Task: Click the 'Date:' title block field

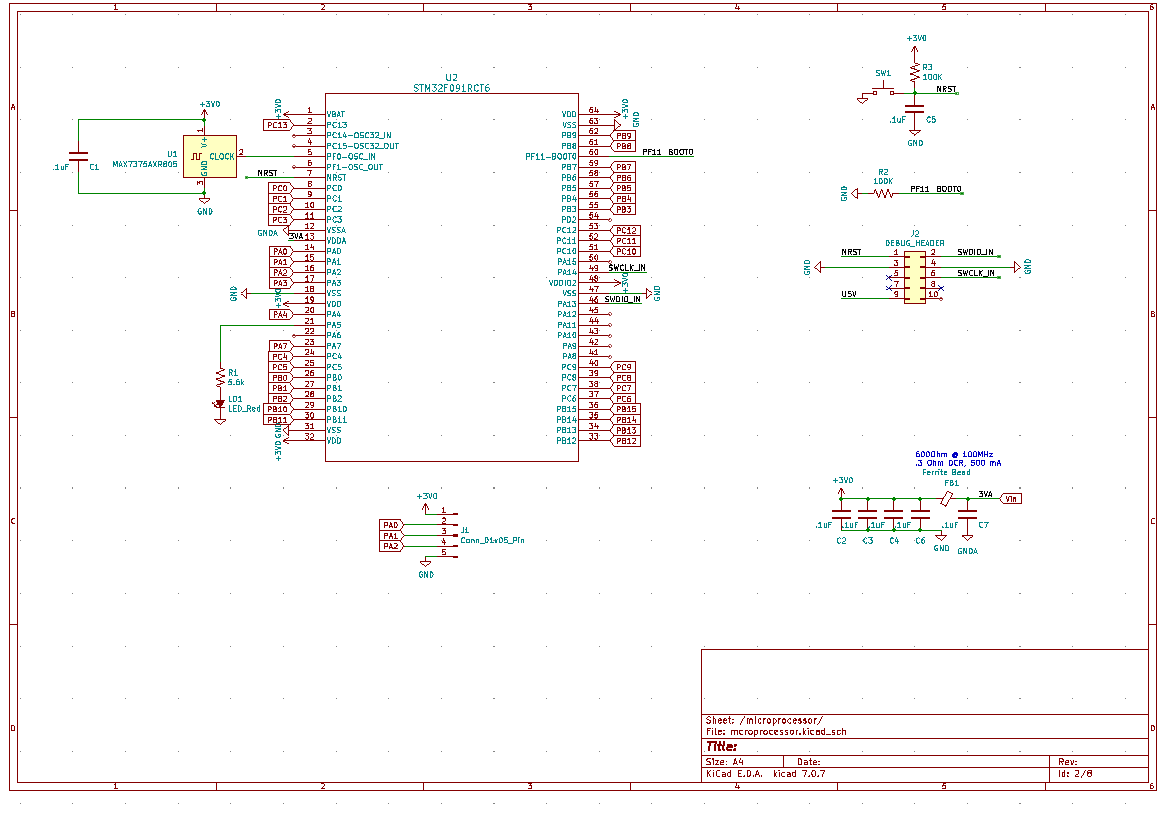Action: (x=809, y=762)
